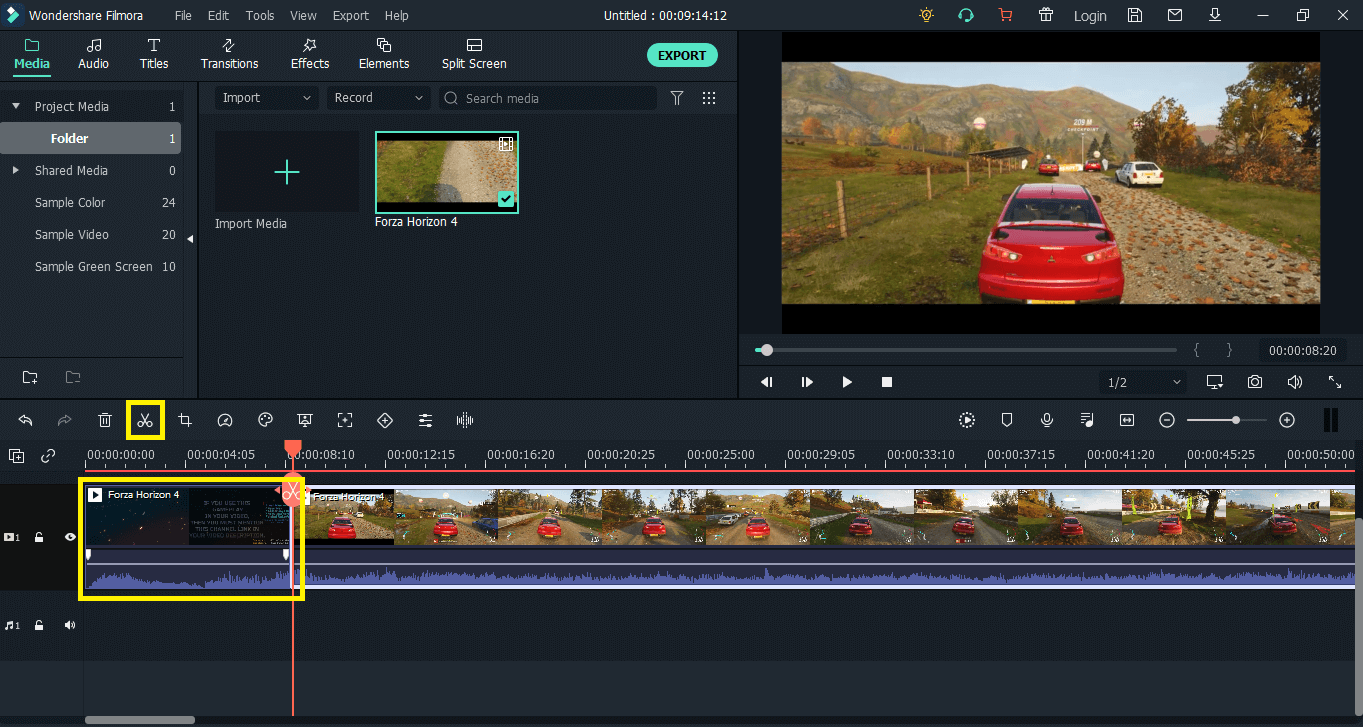Image resolution: width=1363 pixels, height=727 pixels.
Task: Select the Crop tool icon
Action: point(185,420)
